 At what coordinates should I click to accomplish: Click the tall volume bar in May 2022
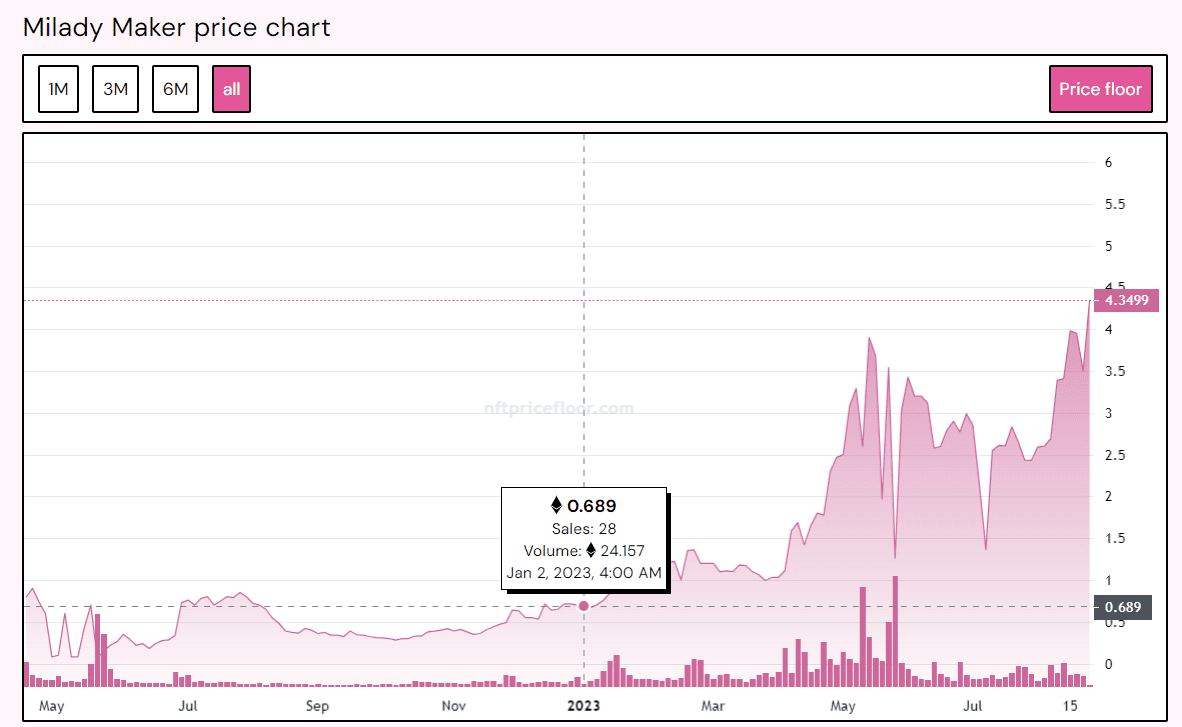(x=98, y=649)
